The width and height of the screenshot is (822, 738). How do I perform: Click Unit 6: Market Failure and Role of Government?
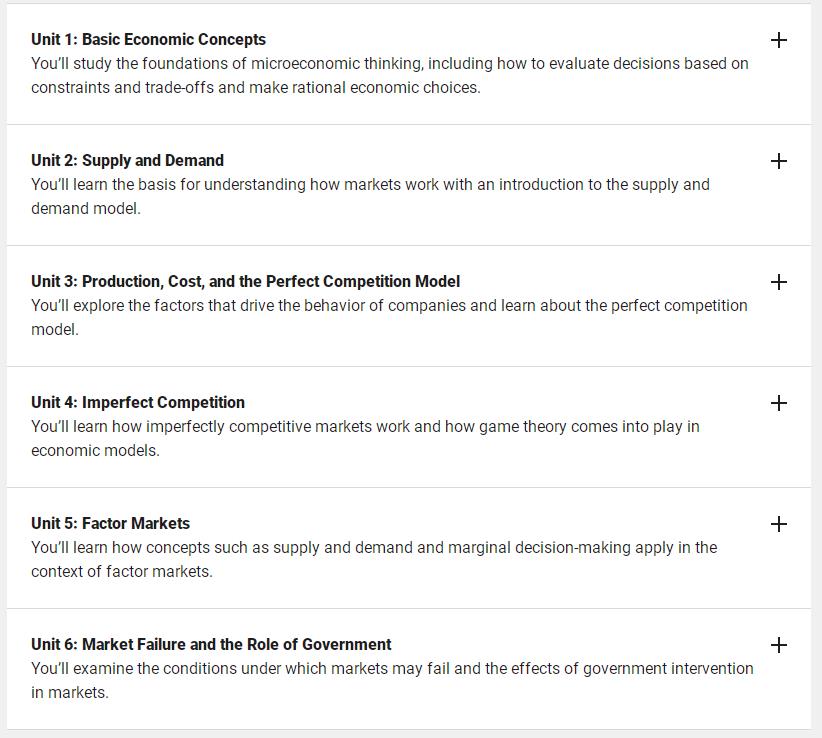(x=211, y=644)
